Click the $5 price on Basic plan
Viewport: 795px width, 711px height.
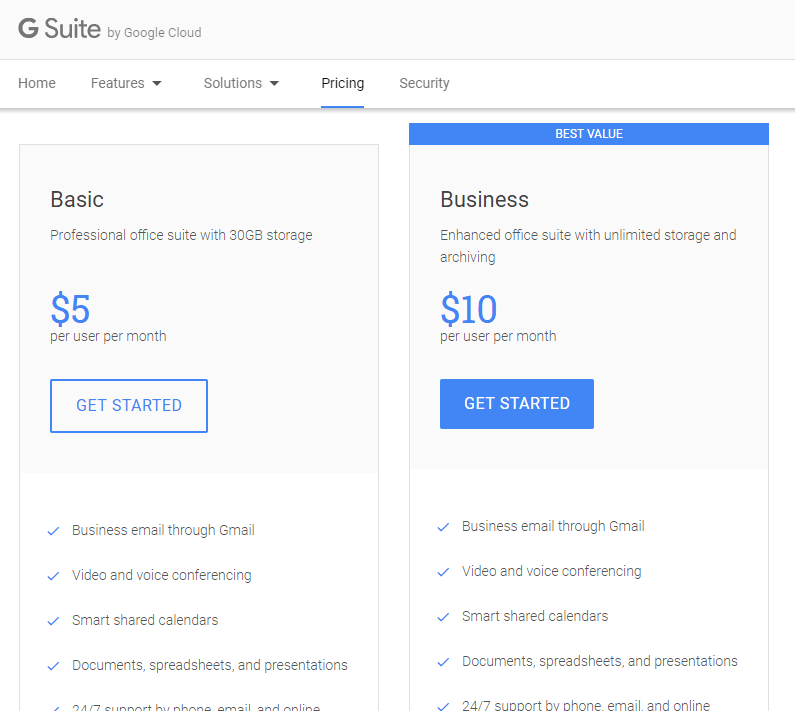[x=70, y=309]
